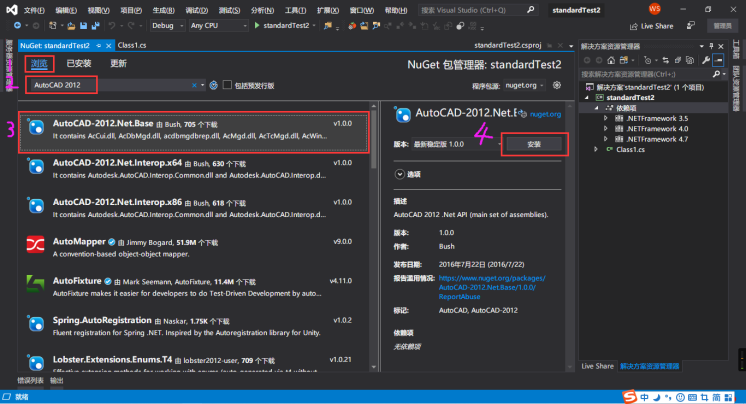Viewport: 746px width, 404px height.
Task: Open the Debug configuration dropdown
Action: [167, 26]
